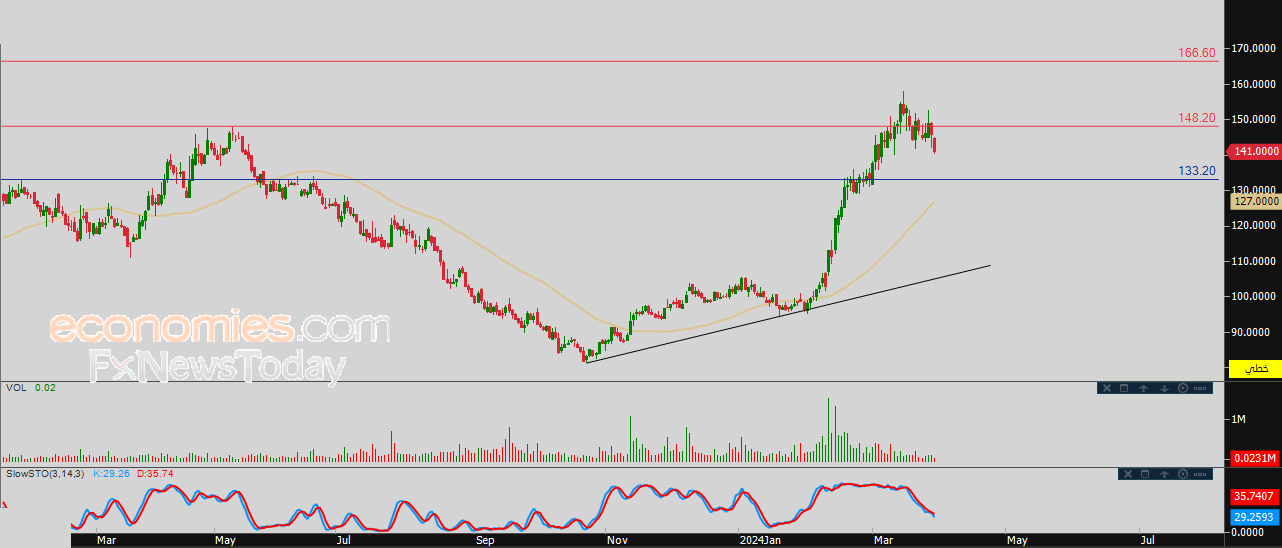The image size is (1282, 548).
Task: Select the 148.20 level label
Action: pyautogui.click(x=1197, y=117)
